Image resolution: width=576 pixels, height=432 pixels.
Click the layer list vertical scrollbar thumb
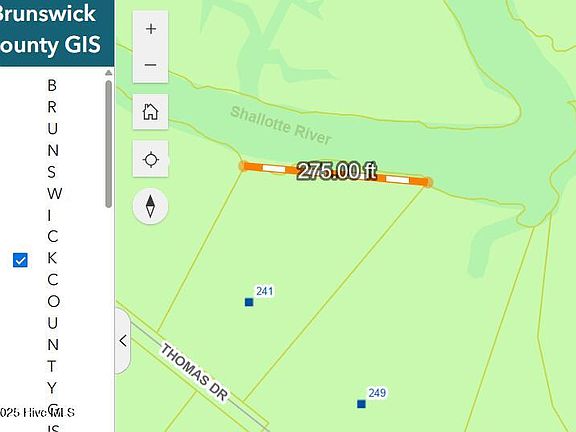(108, 144)
